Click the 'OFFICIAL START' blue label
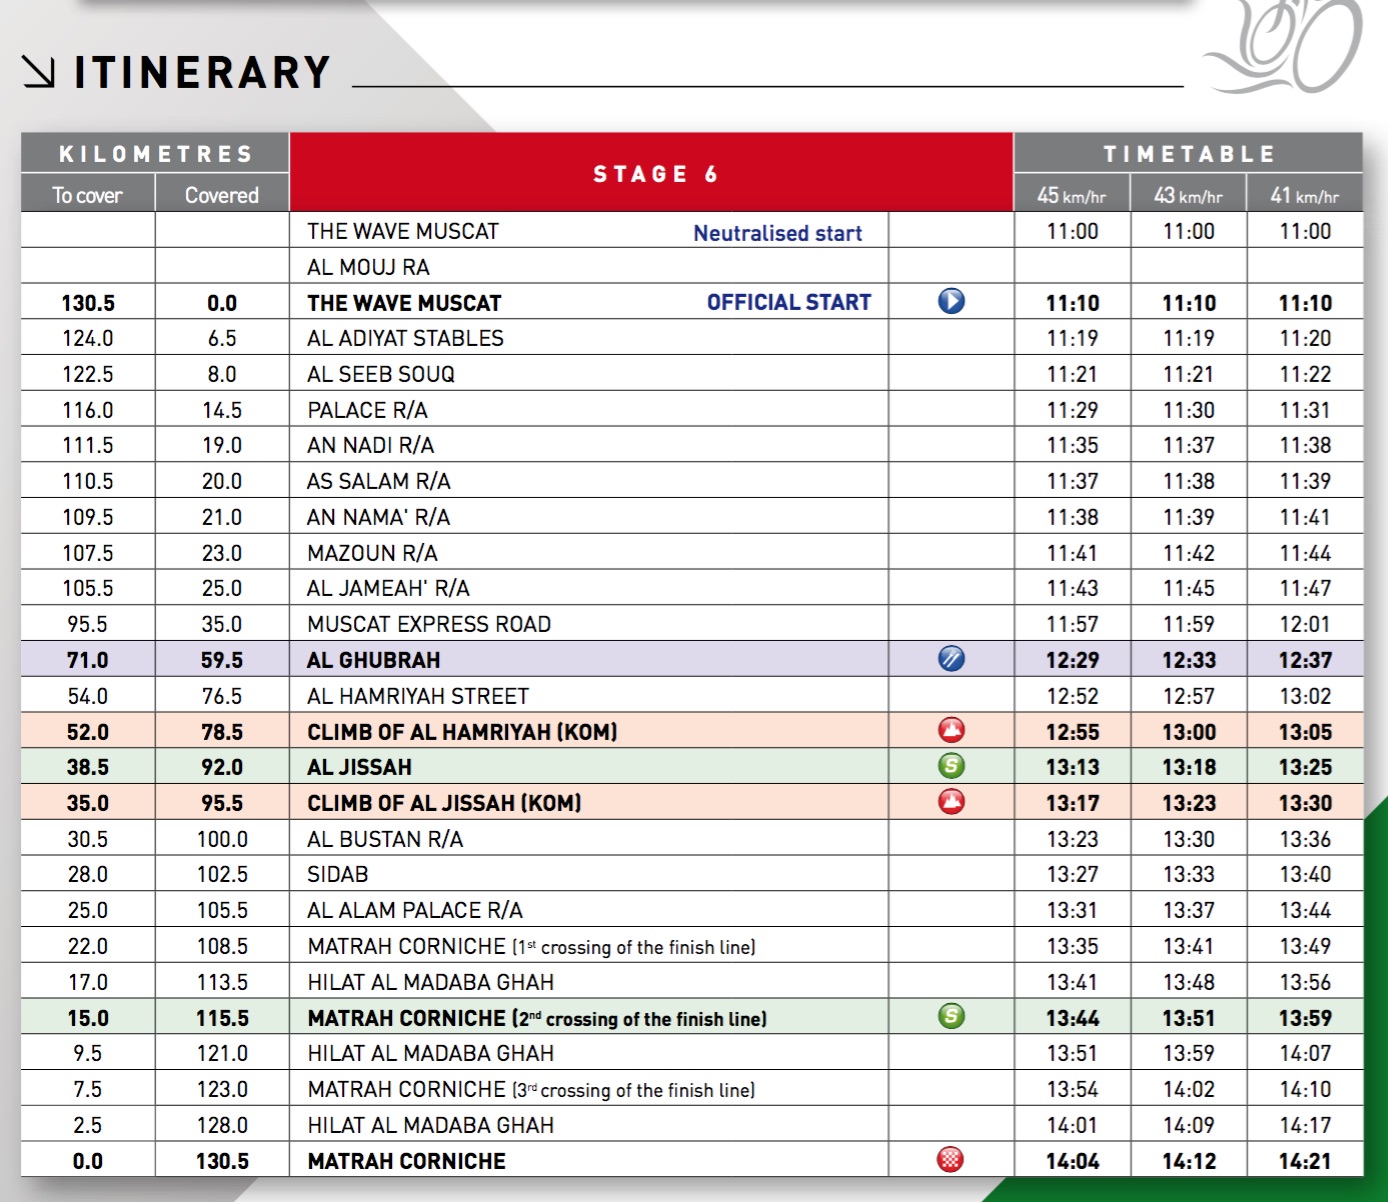 click(x=788, y=302)
